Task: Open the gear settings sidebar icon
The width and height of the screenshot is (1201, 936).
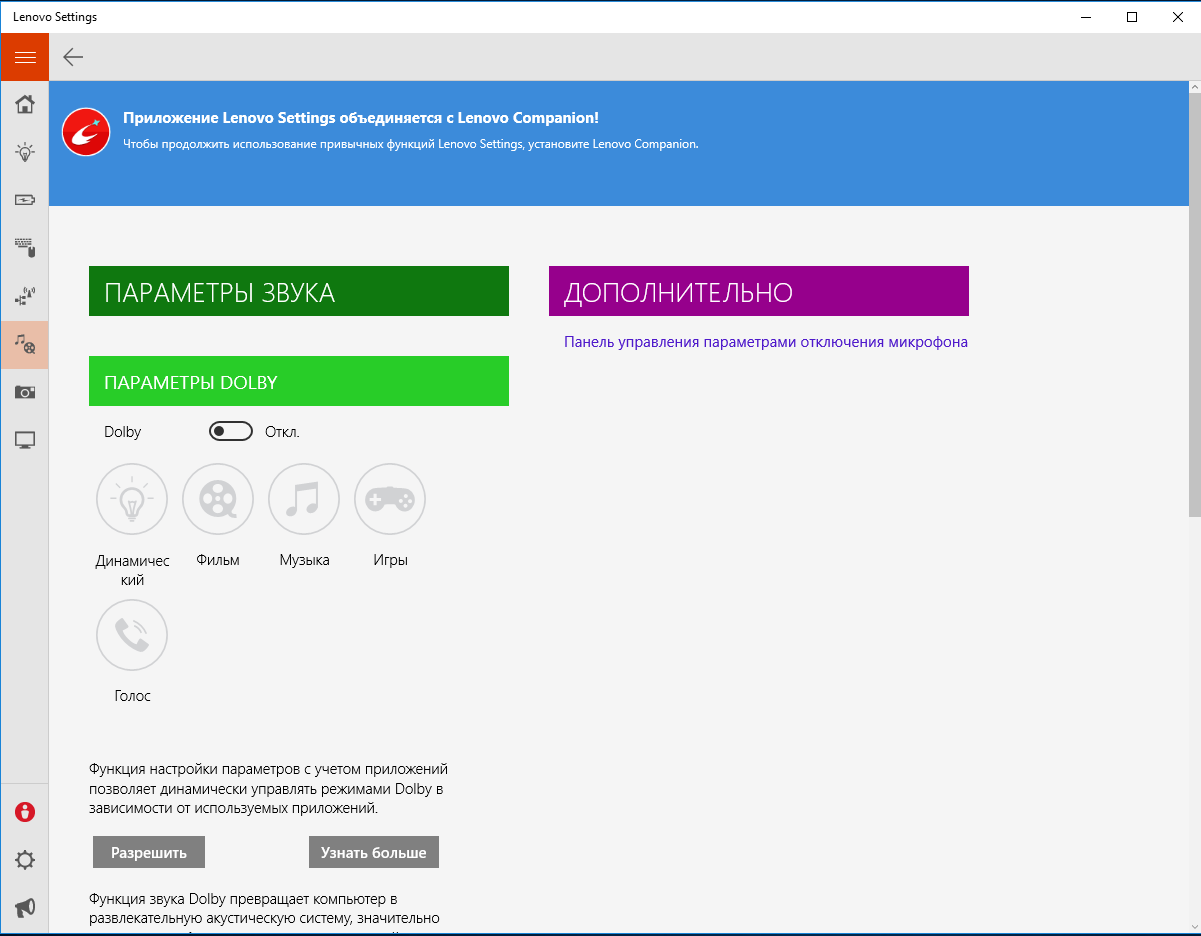Action: (x=25, y=860)
